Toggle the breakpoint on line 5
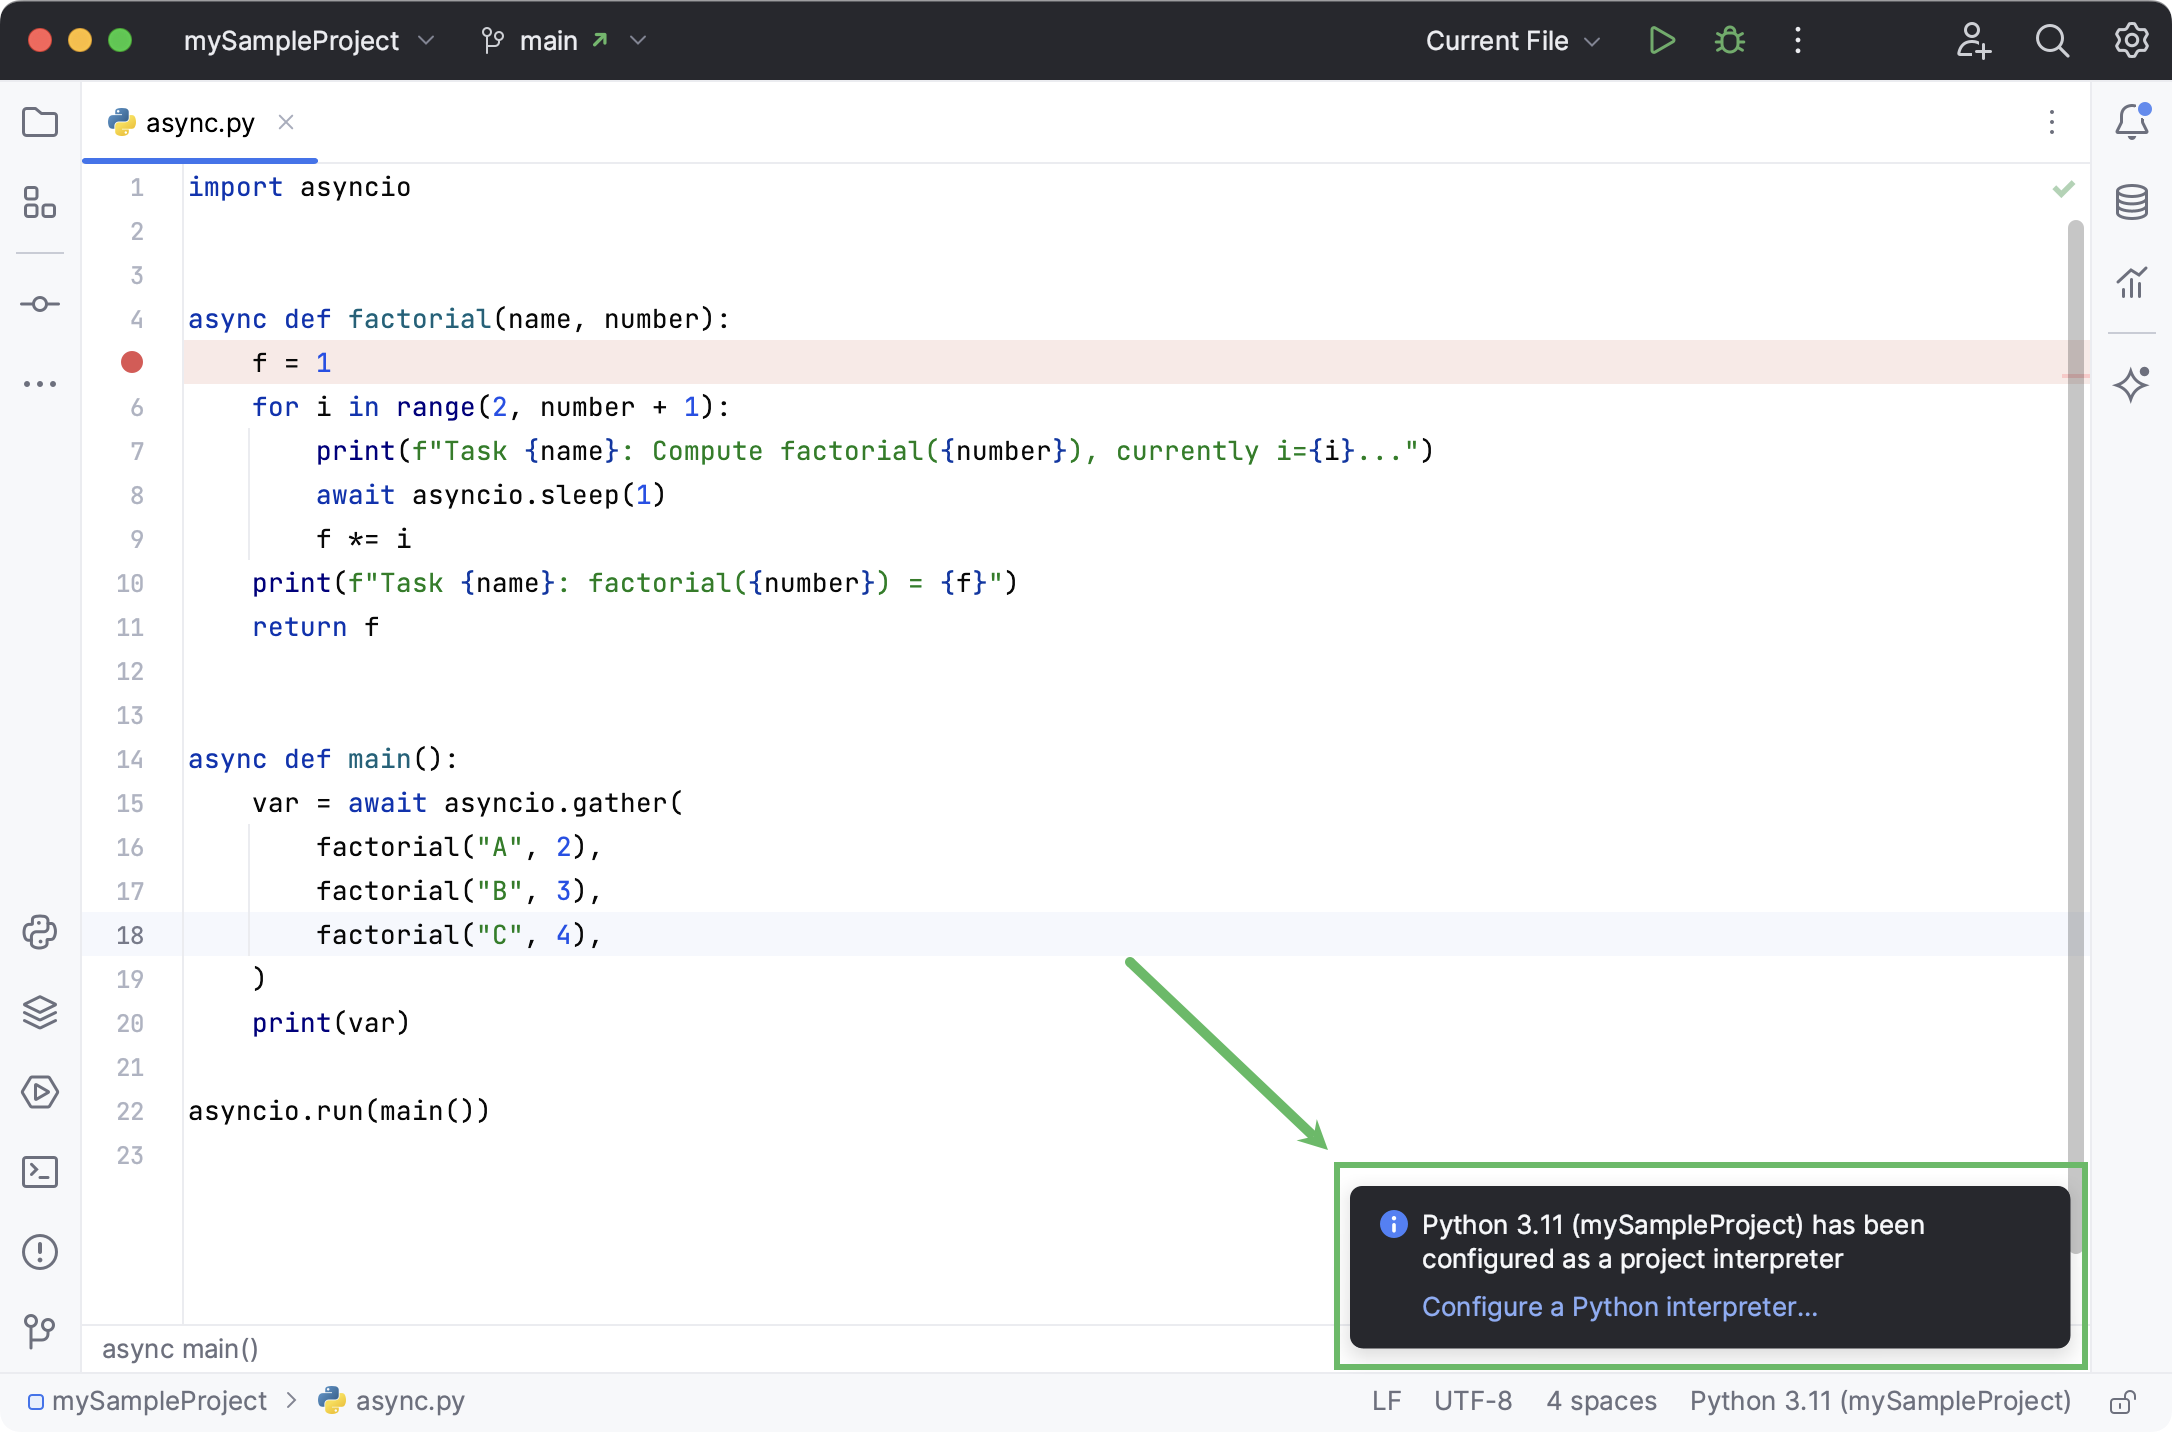This screenshot has width=2172, height=1432. tap(133, 361)
